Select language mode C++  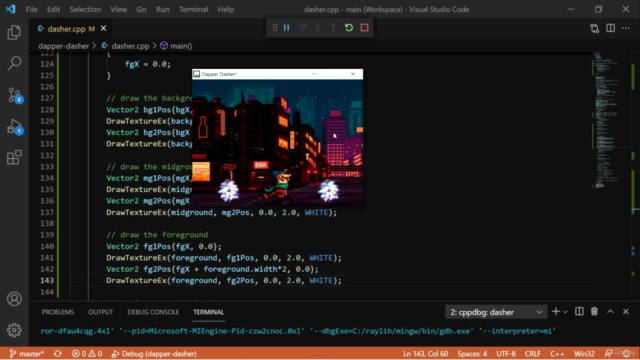557,353
